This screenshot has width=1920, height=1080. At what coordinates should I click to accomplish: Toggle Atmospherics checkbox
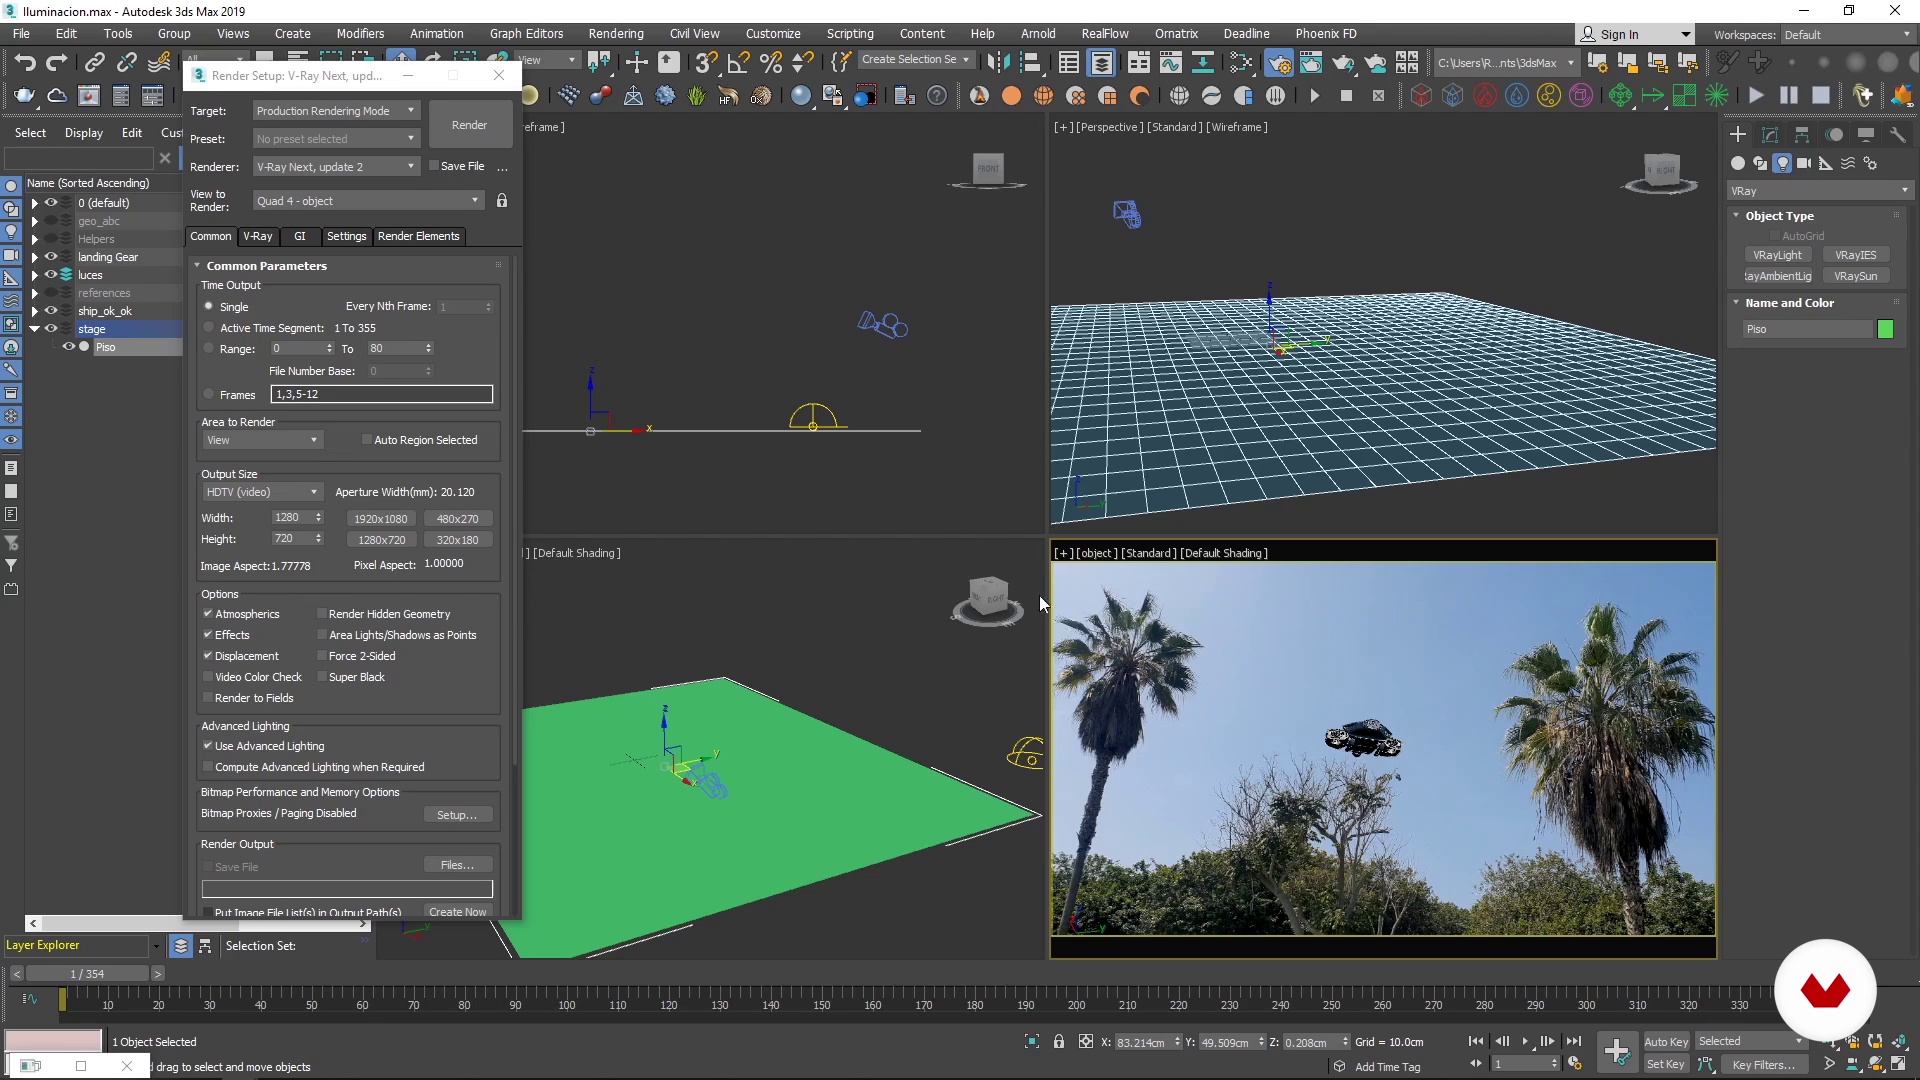(208, 614)
